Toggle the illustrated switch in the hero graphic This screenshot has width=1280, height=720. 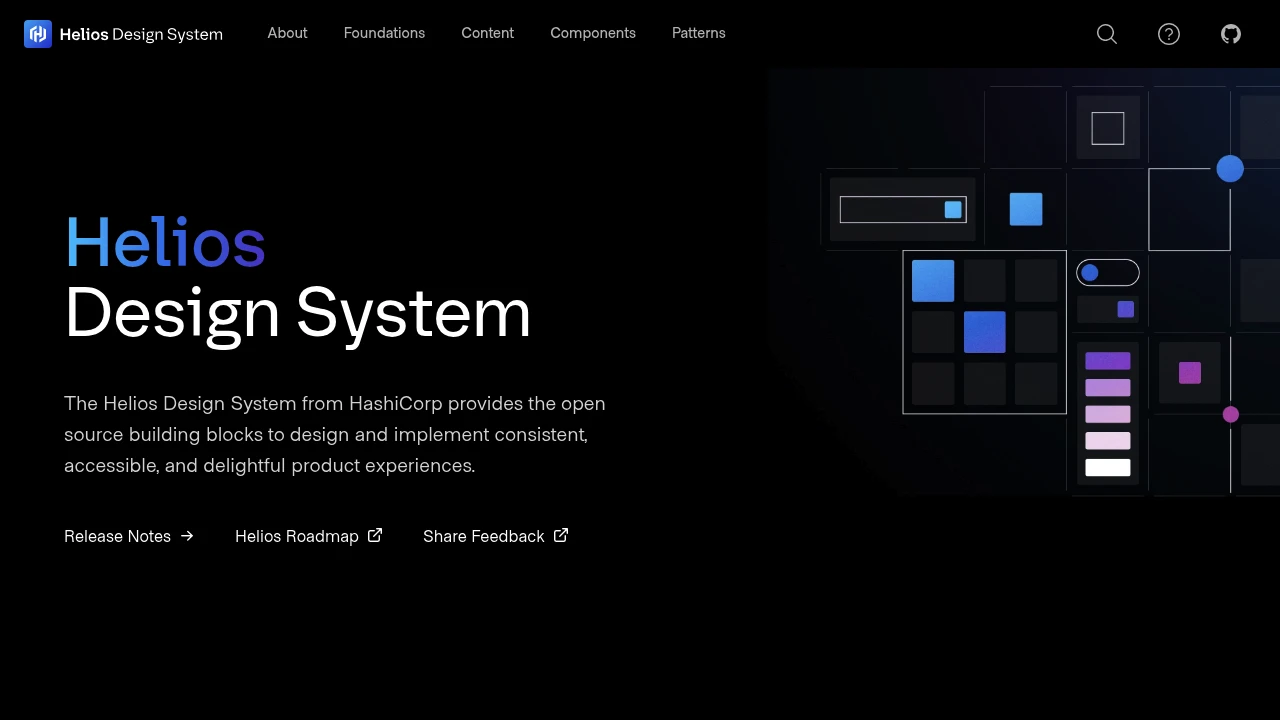tap(1107, 272)
